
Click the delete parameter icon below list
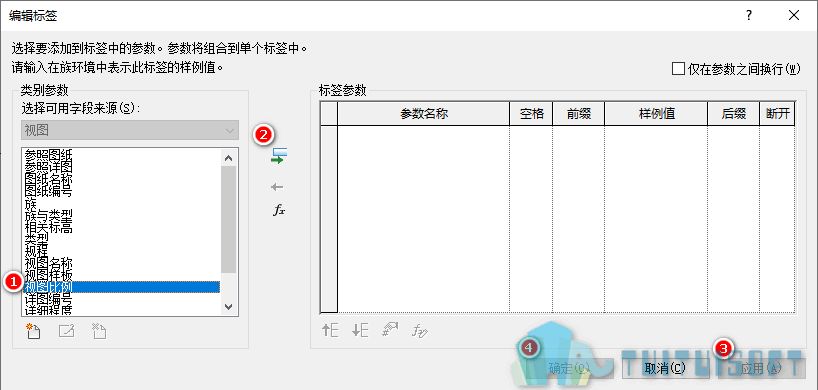(x=99, y=331)
